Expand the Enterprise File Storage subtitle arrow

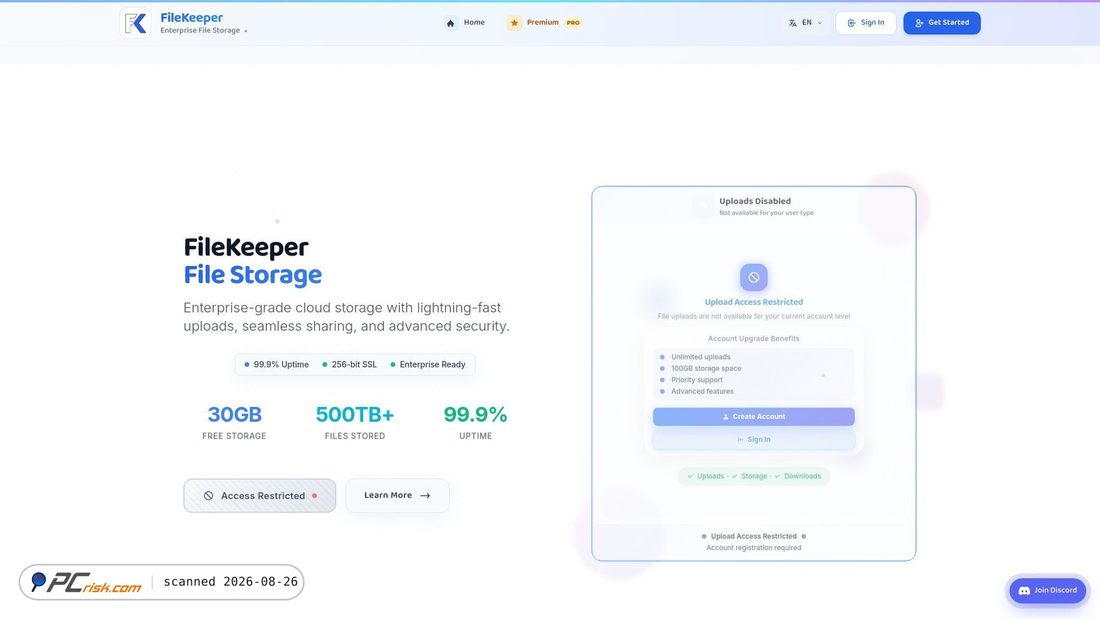(x=246, y=31)
